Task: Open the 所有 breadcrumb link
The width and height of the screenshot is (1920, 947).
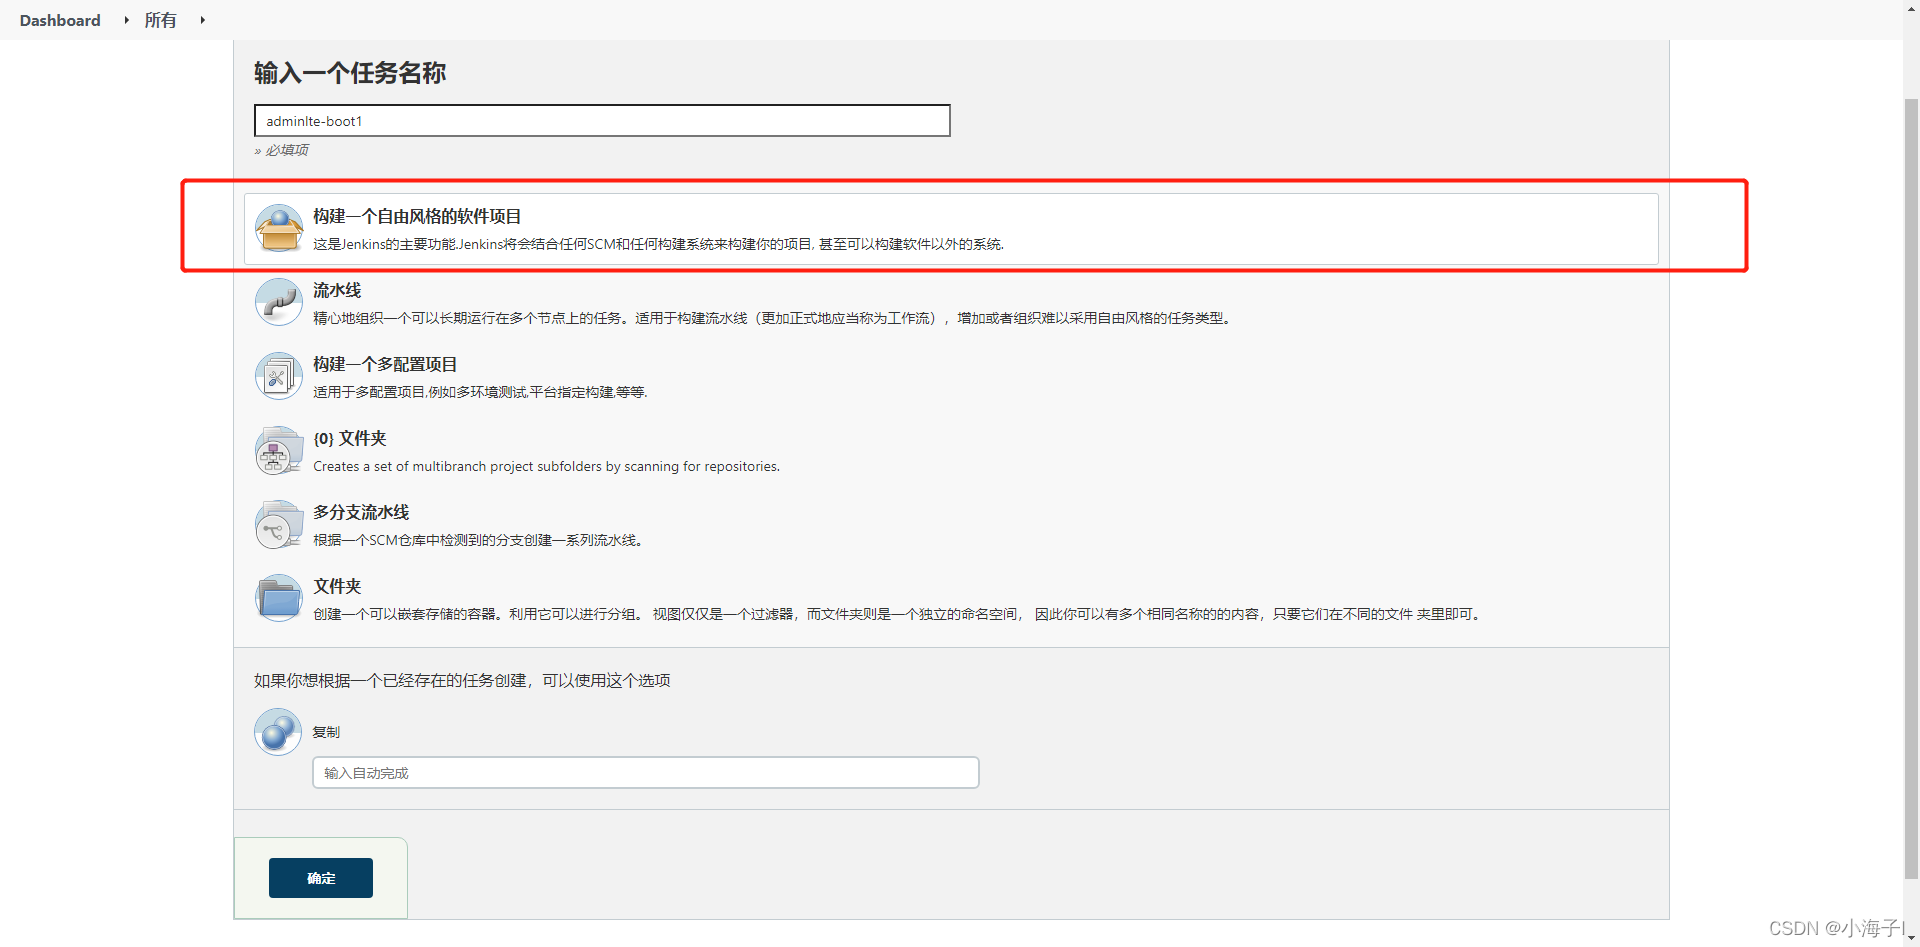Action: (x=160, y=20)
